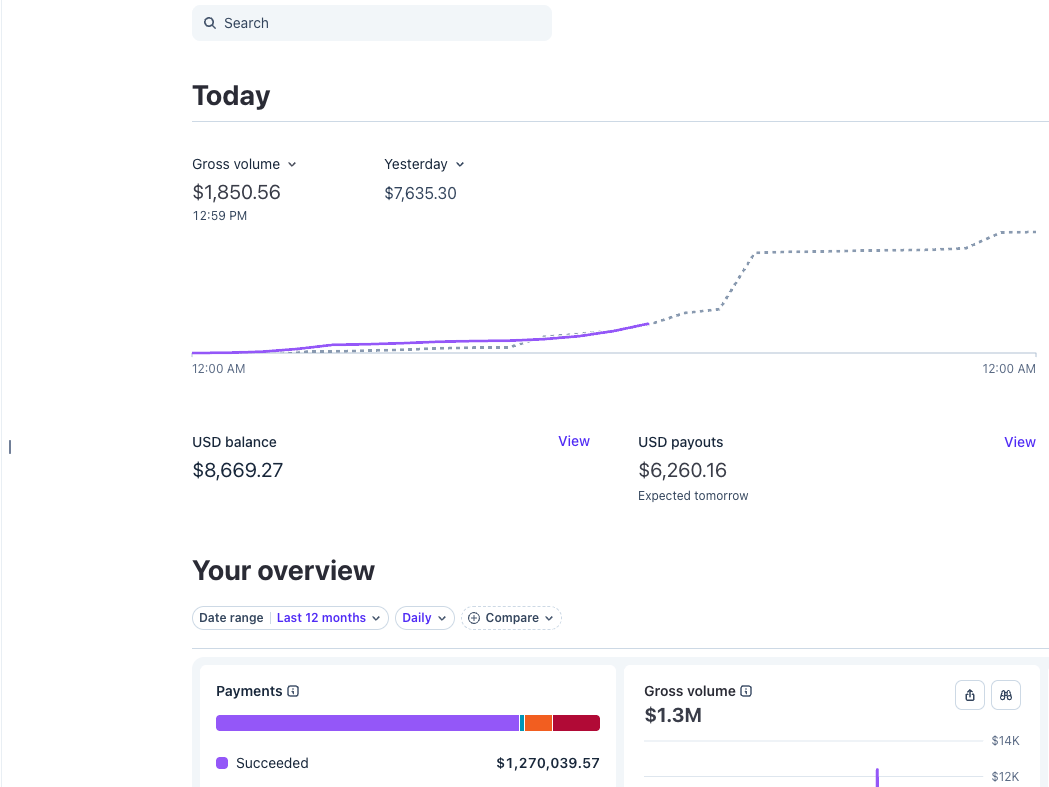Open Payments info tooltip icon
Viewport: 1049px width, 787px height.
coord(293,691)
